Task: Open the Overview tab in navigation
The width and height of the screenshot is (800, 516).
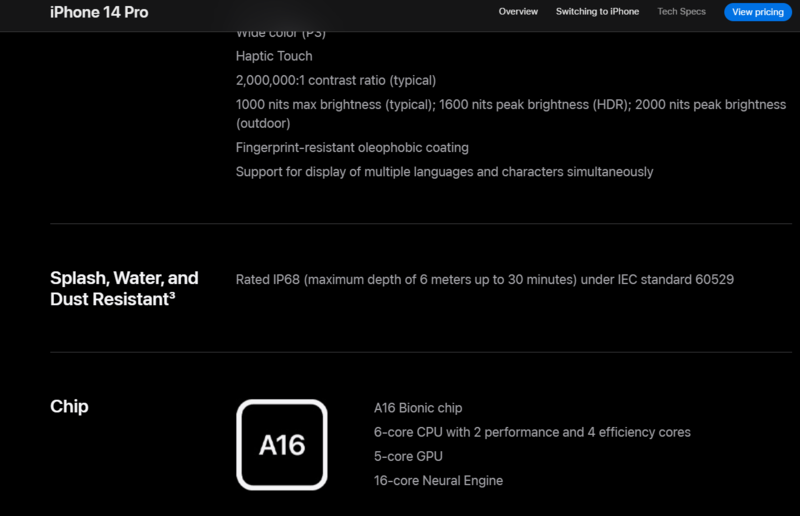Action: click(518, 12)
